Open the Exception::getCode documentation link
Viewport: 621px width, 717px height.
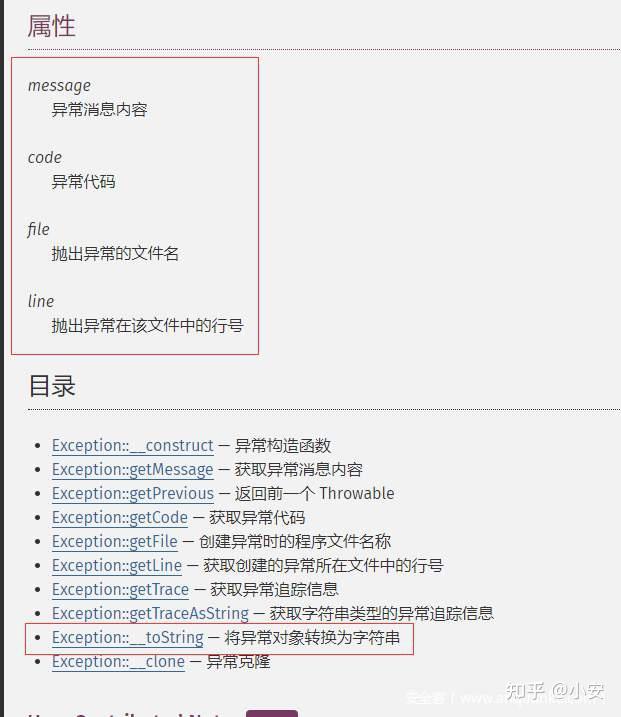pos(120,518)
